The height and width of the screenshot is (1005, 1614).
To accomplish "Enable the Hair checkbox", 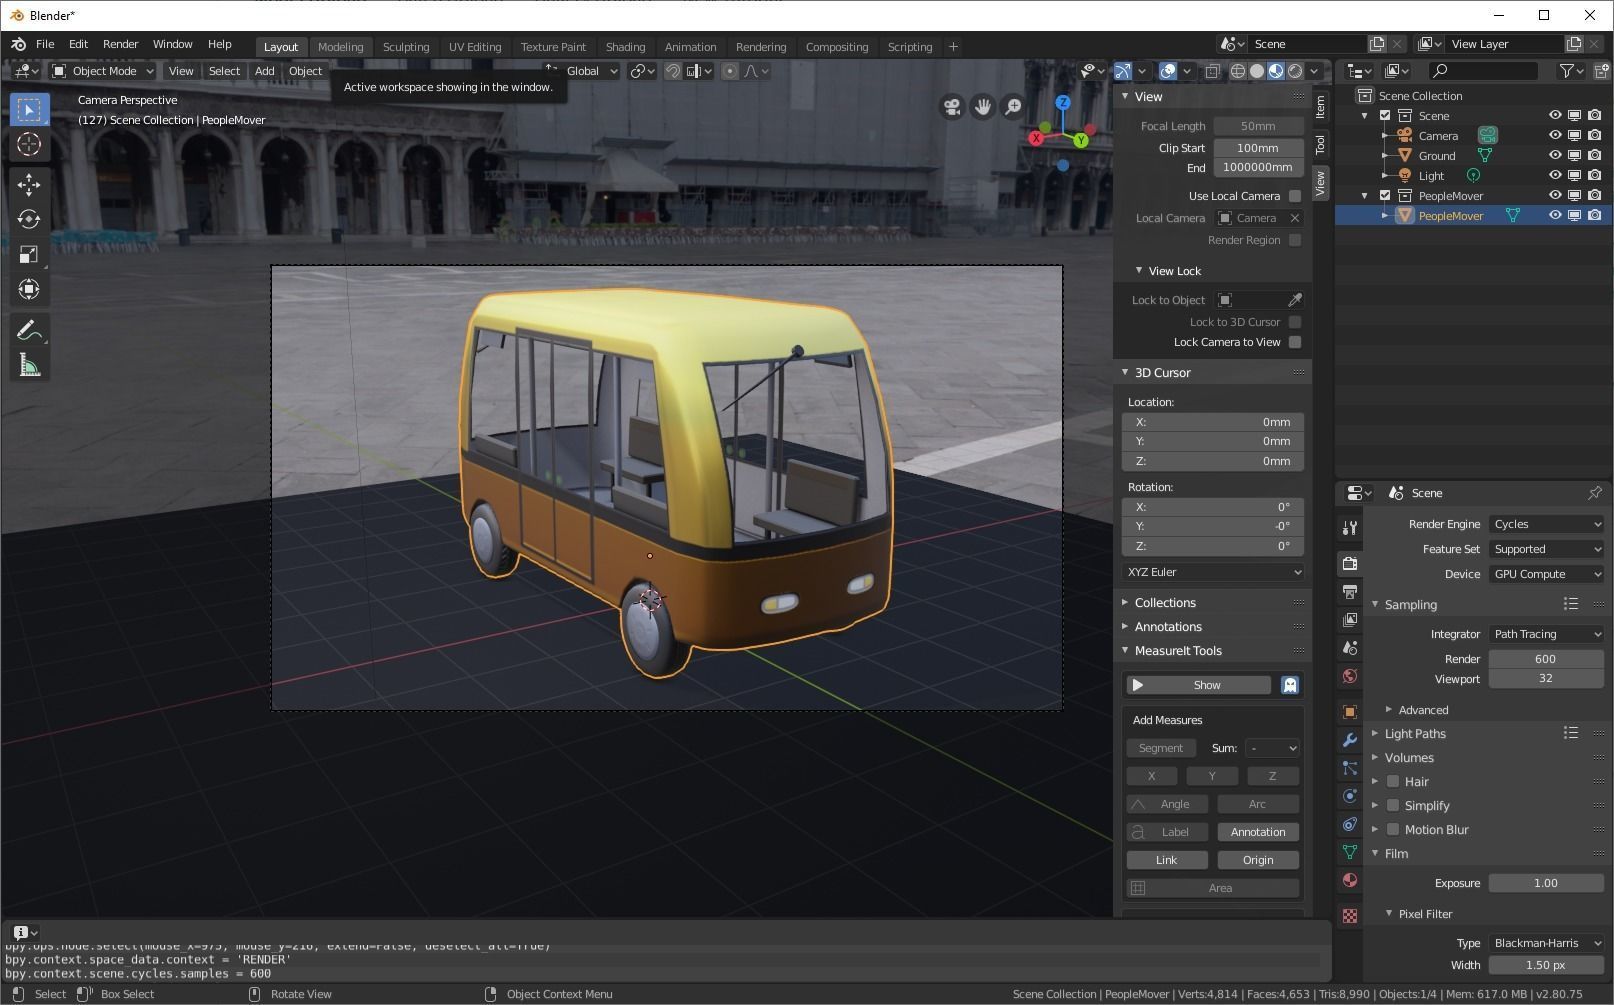I will coord(1393,781).
